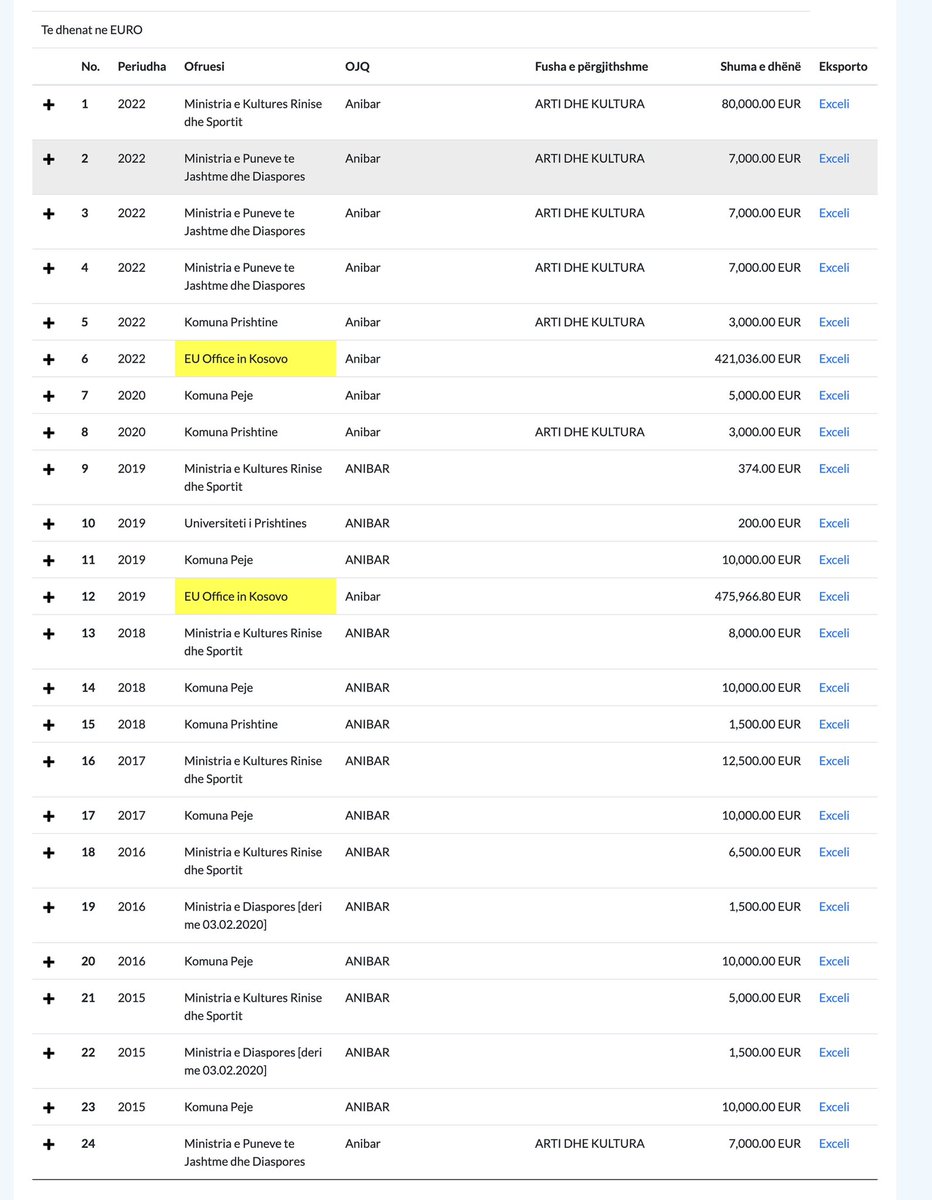
Task: Click the 12,500.00 EUR amount
Action: click(761, 761)
